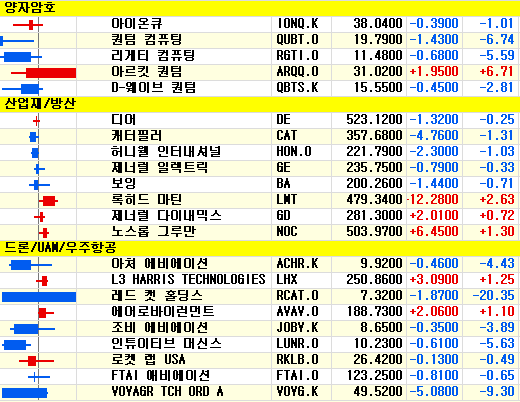Click 제너럴 다이내믹스 name

pos(166,216)
